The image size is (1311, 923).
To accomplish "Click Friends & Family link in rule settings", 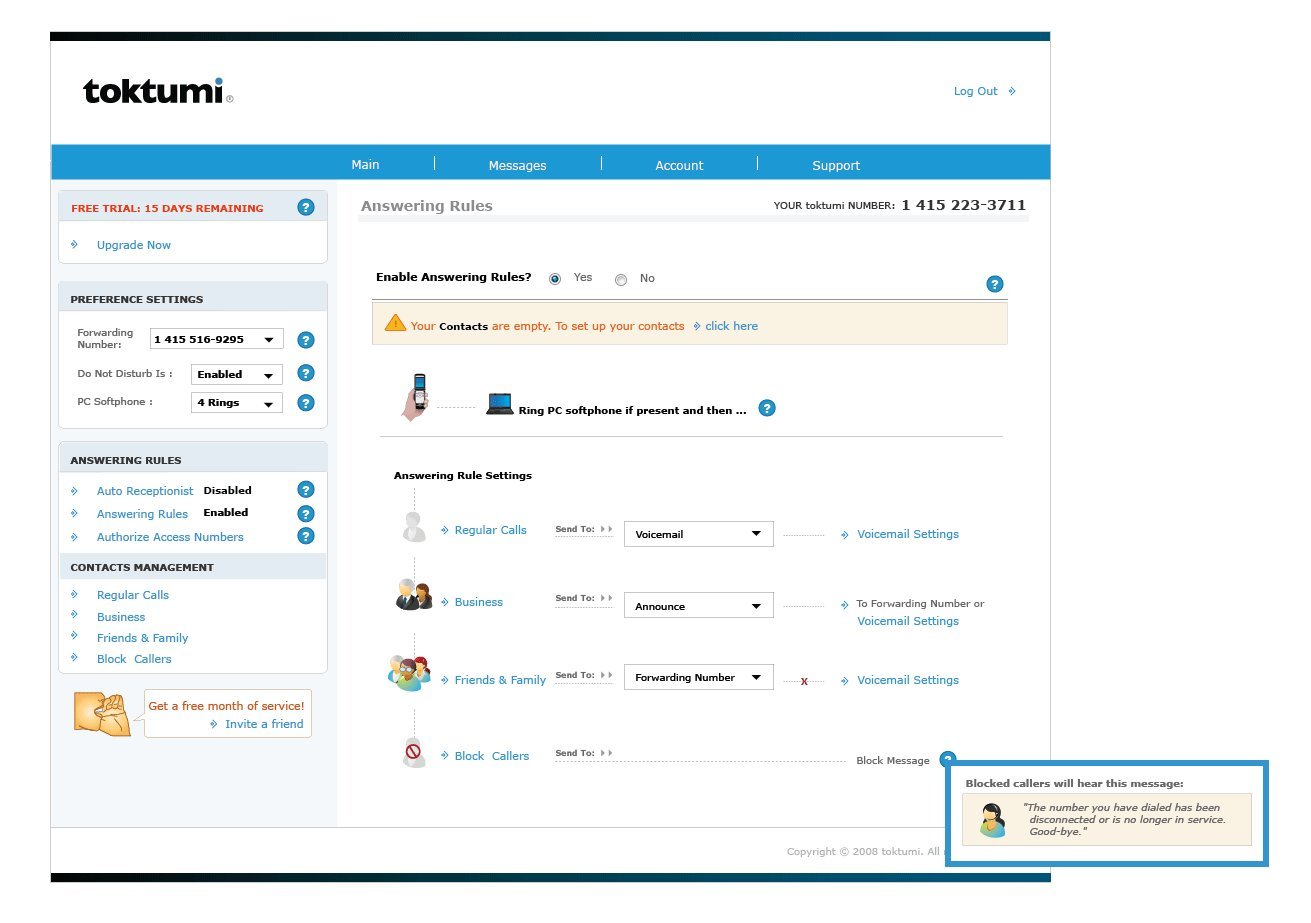I will point(500,680).
